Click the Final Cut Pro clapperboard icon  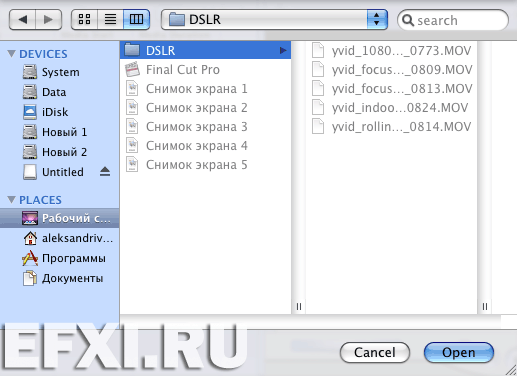(132, 69)
